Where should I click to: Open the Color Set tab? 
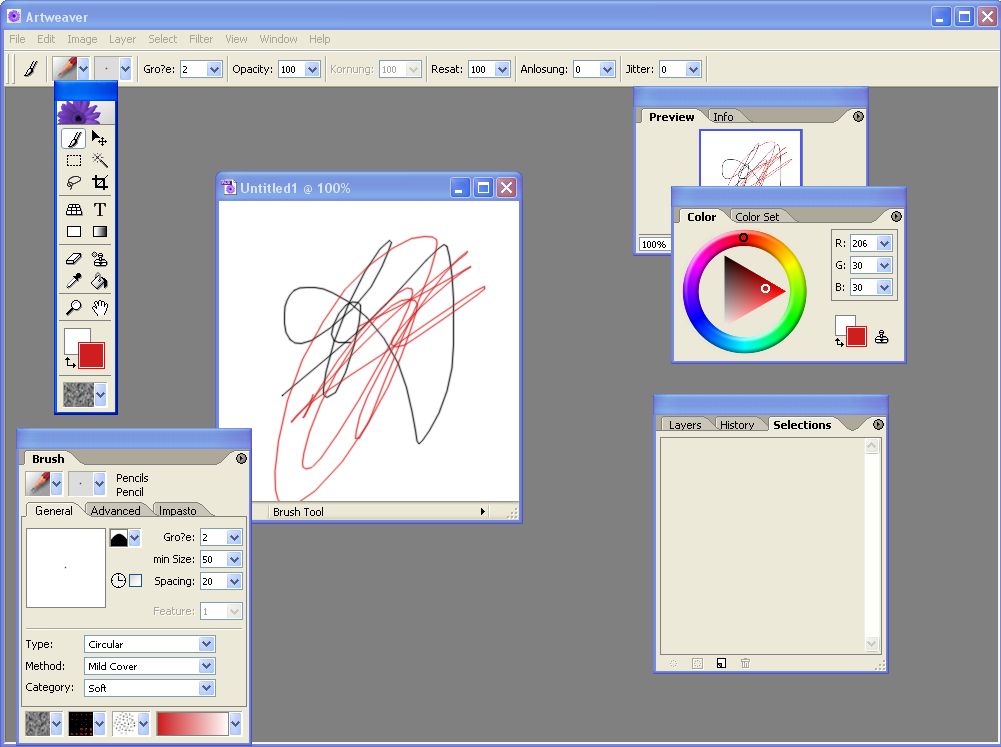click(757, 217)
